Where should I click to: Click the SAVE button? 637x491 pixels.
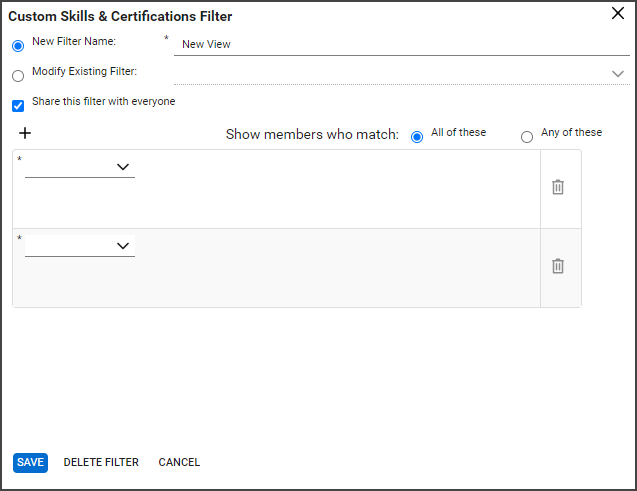point(30,463)
